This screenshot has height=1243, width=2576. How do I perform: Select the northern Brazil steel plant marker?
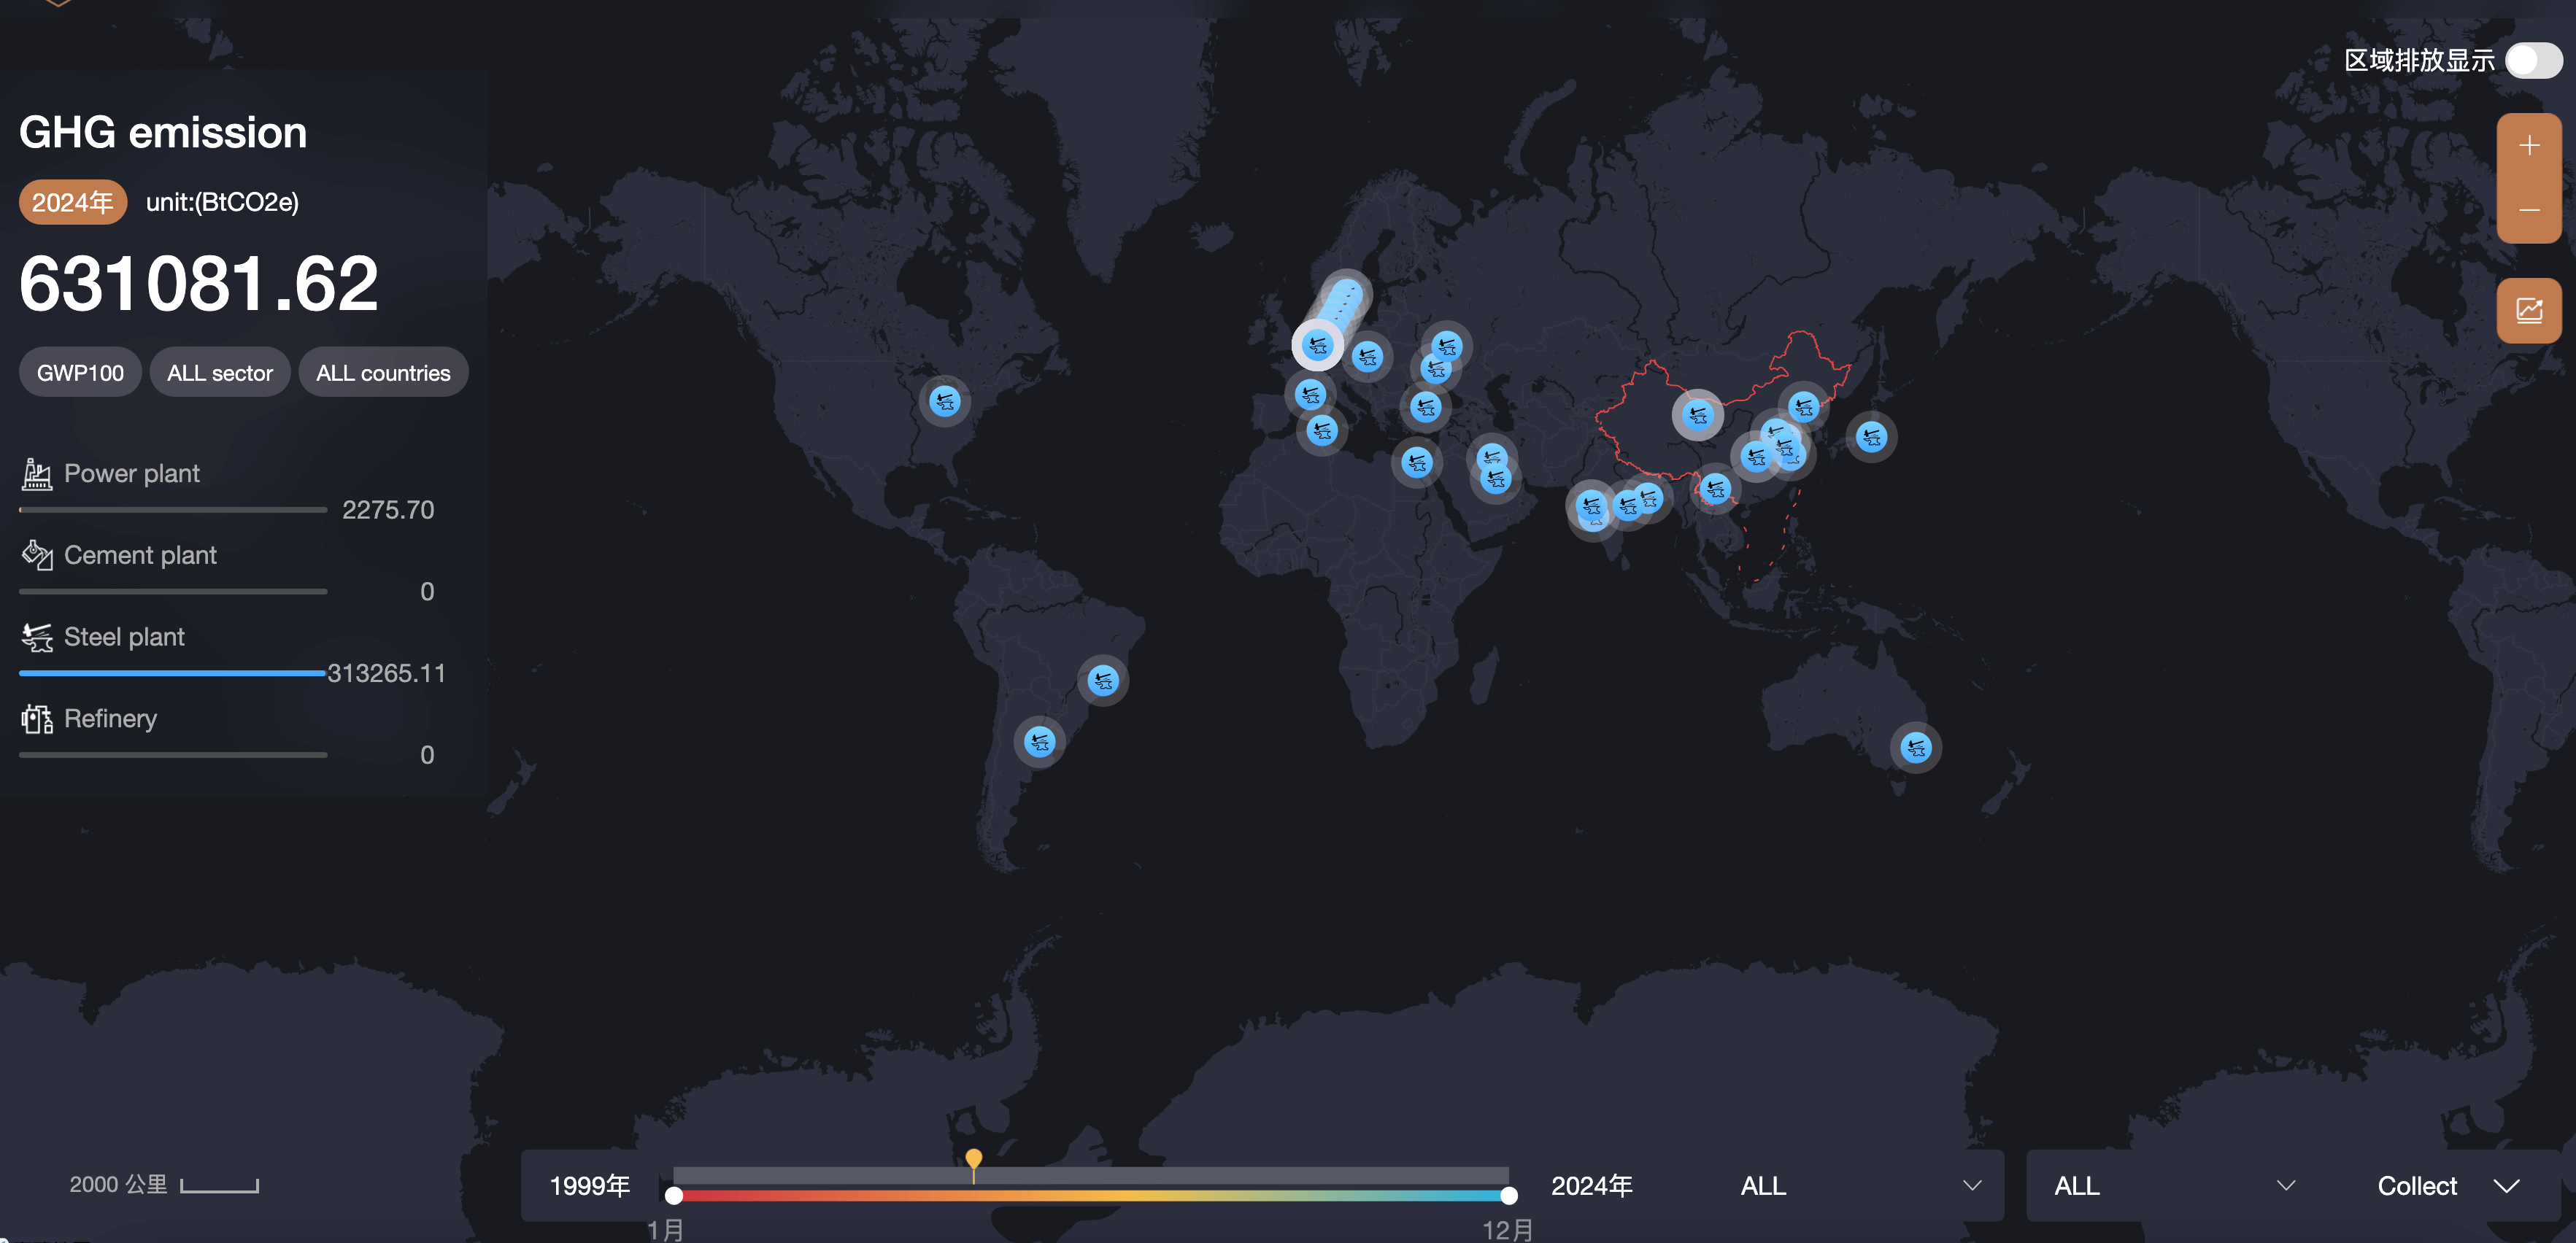[x=1102, y=680]
